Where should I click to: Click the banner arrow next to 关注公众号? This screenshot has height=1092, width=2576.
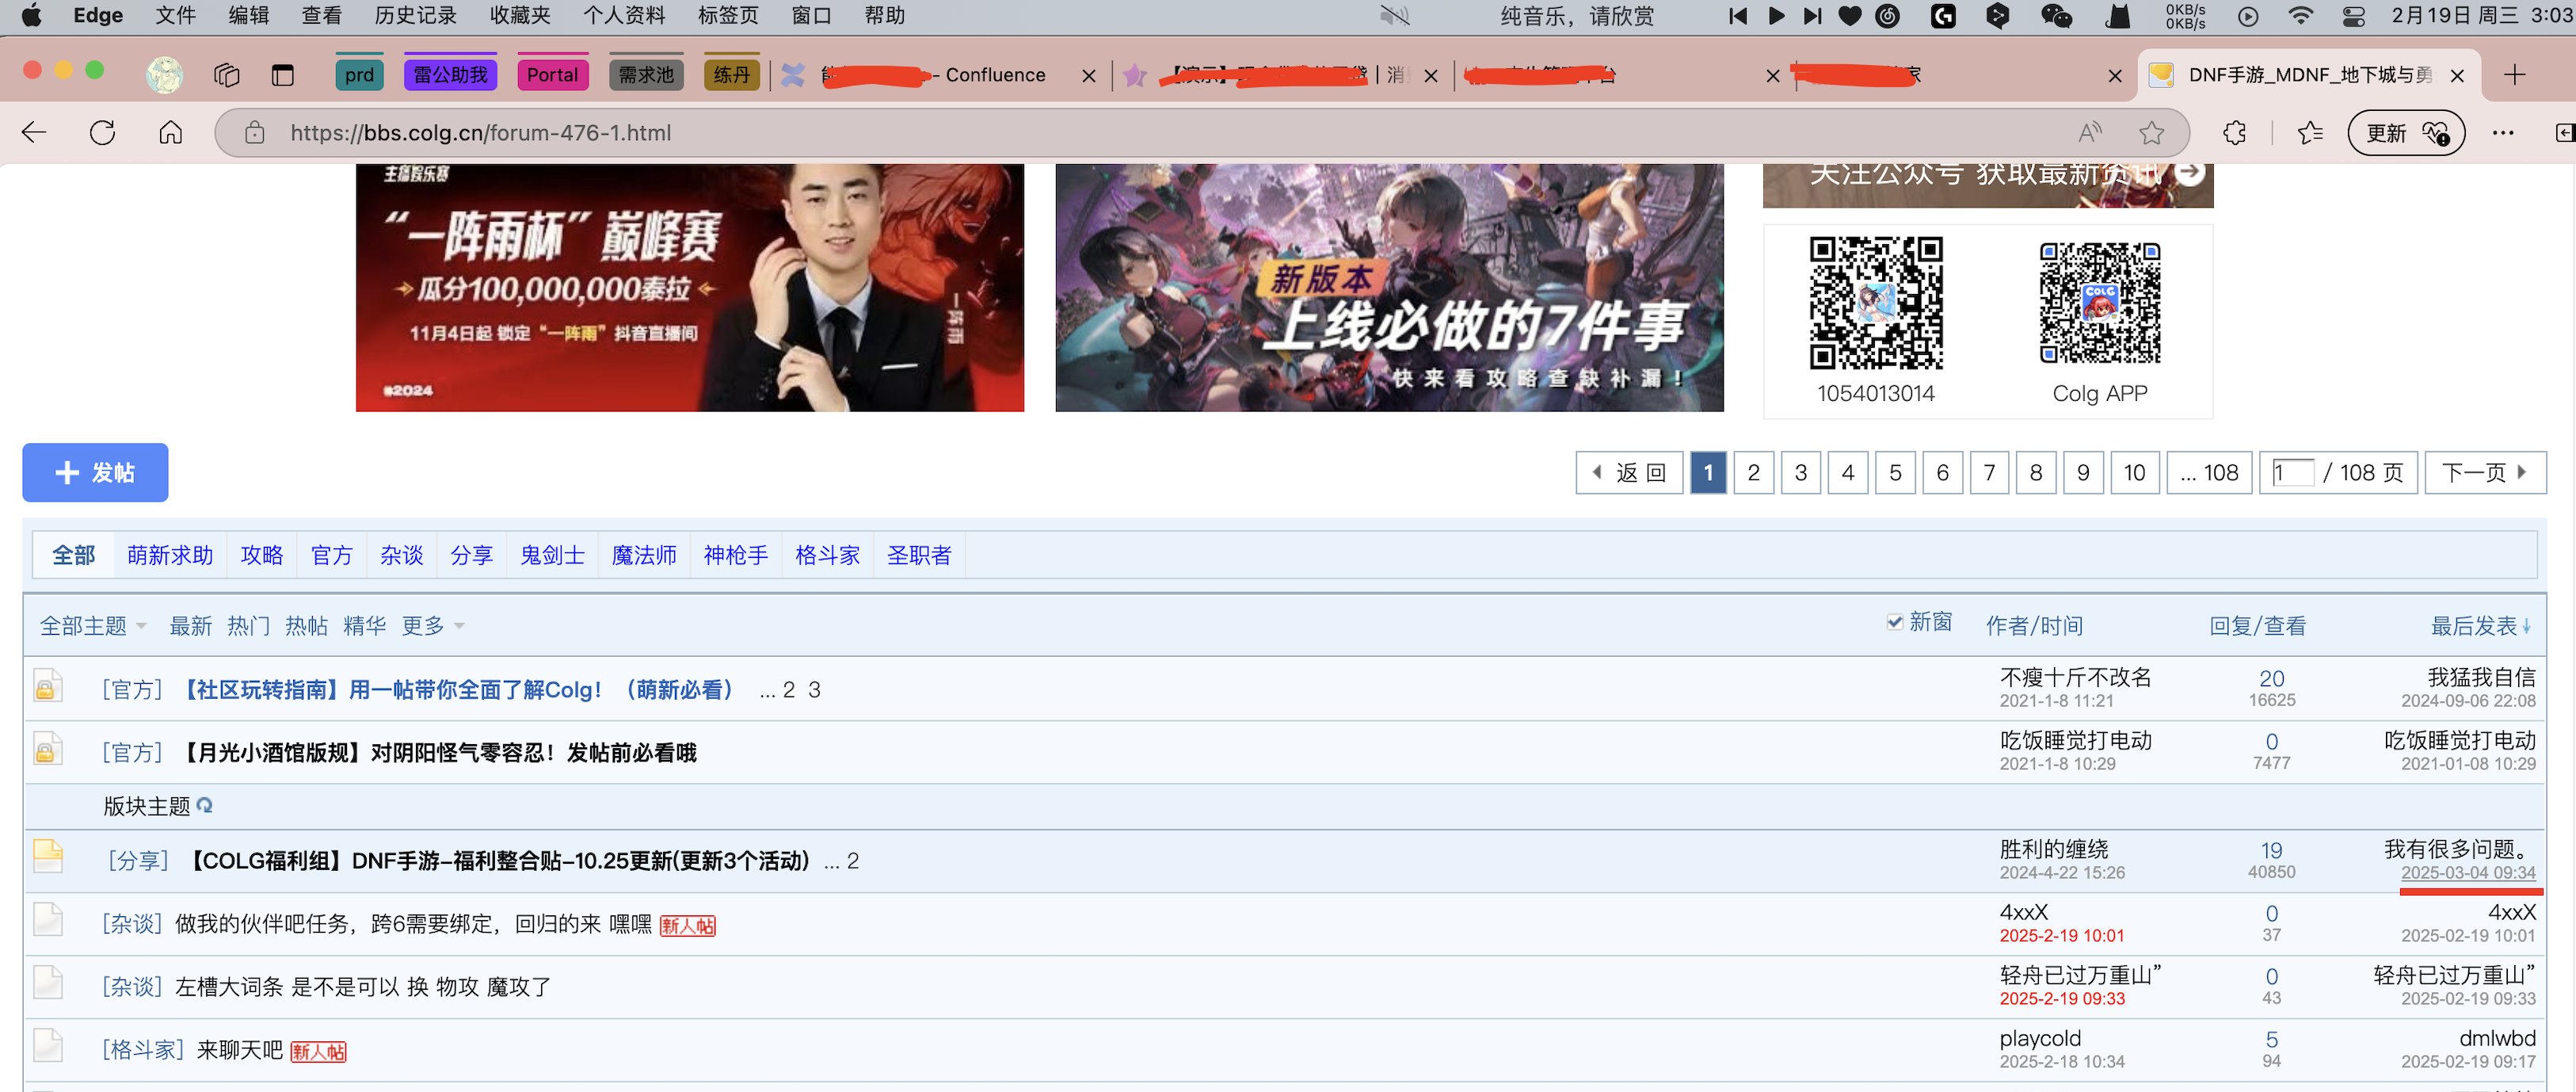point(2190,172)
